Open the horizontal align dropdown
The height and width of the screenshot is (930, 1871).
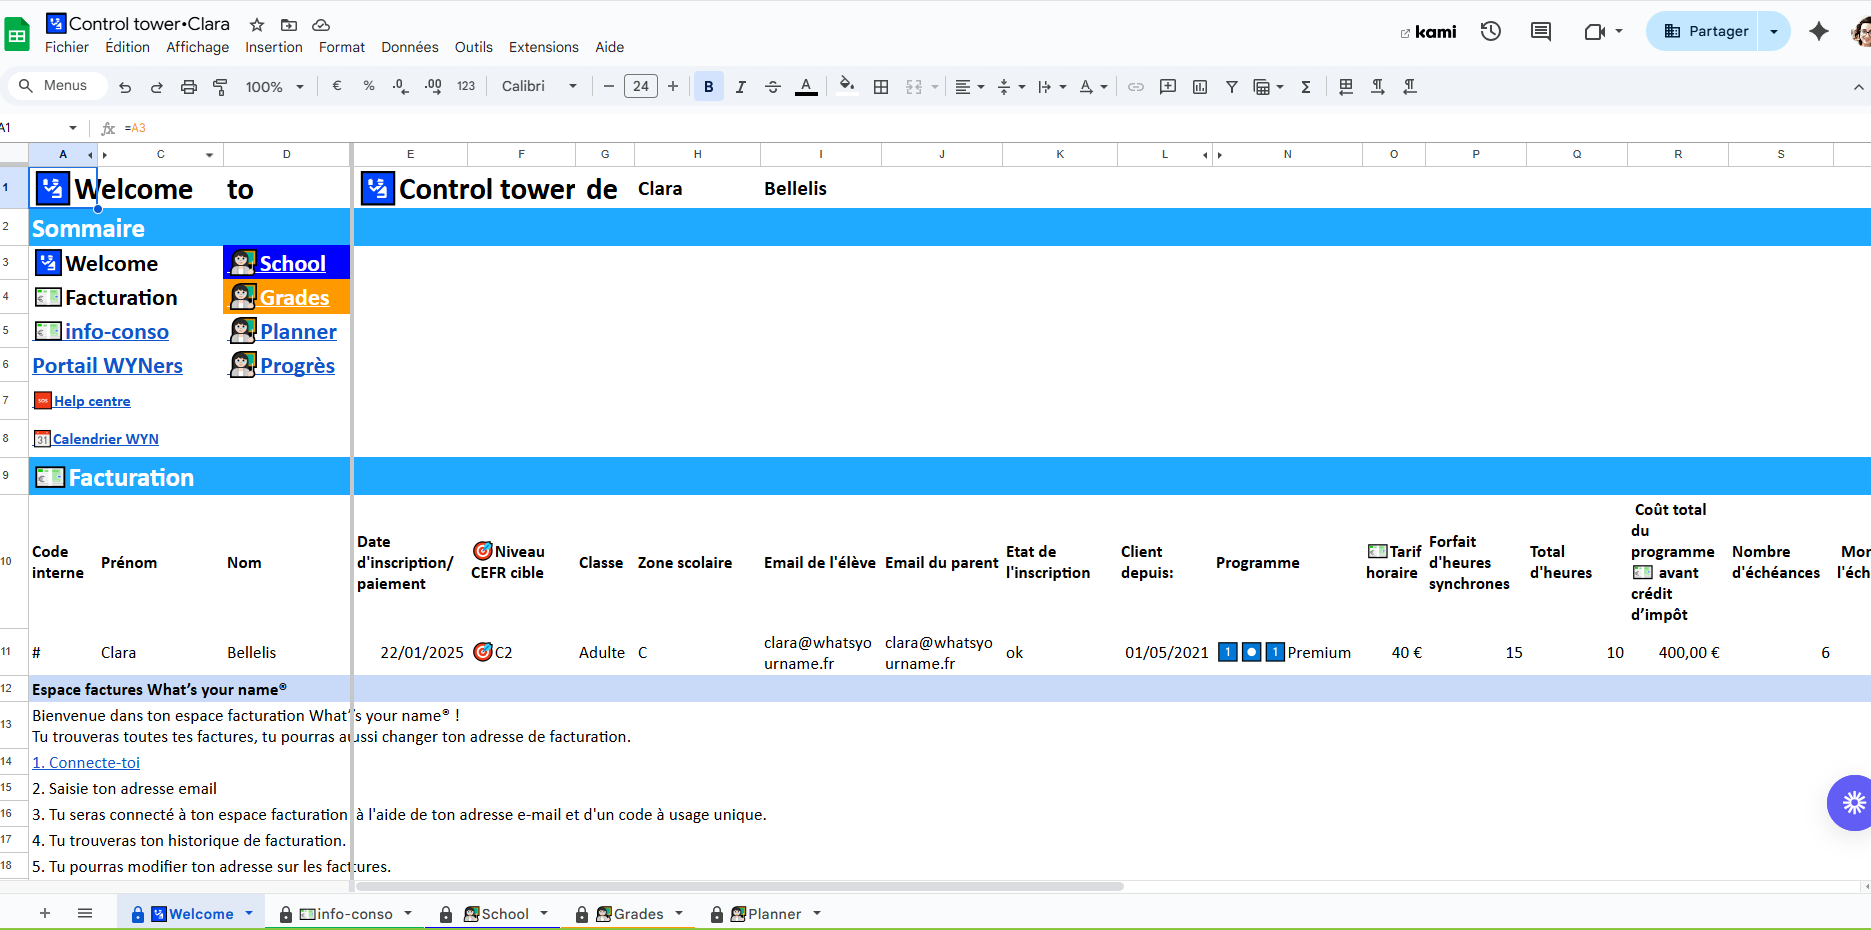click(969, 87)
